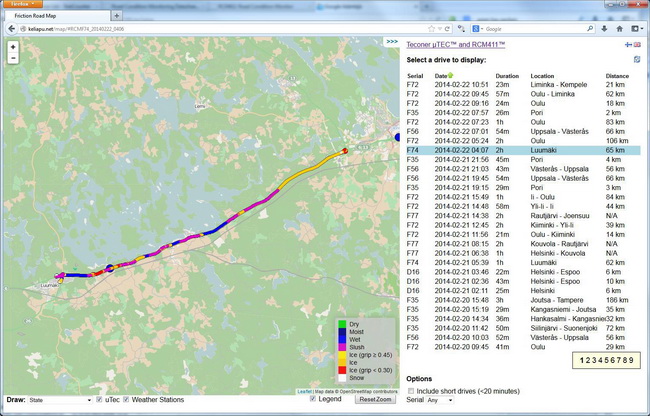Screen dimensions: 650x416
Task: Click the Serial column header
Action: coord(415,76)
